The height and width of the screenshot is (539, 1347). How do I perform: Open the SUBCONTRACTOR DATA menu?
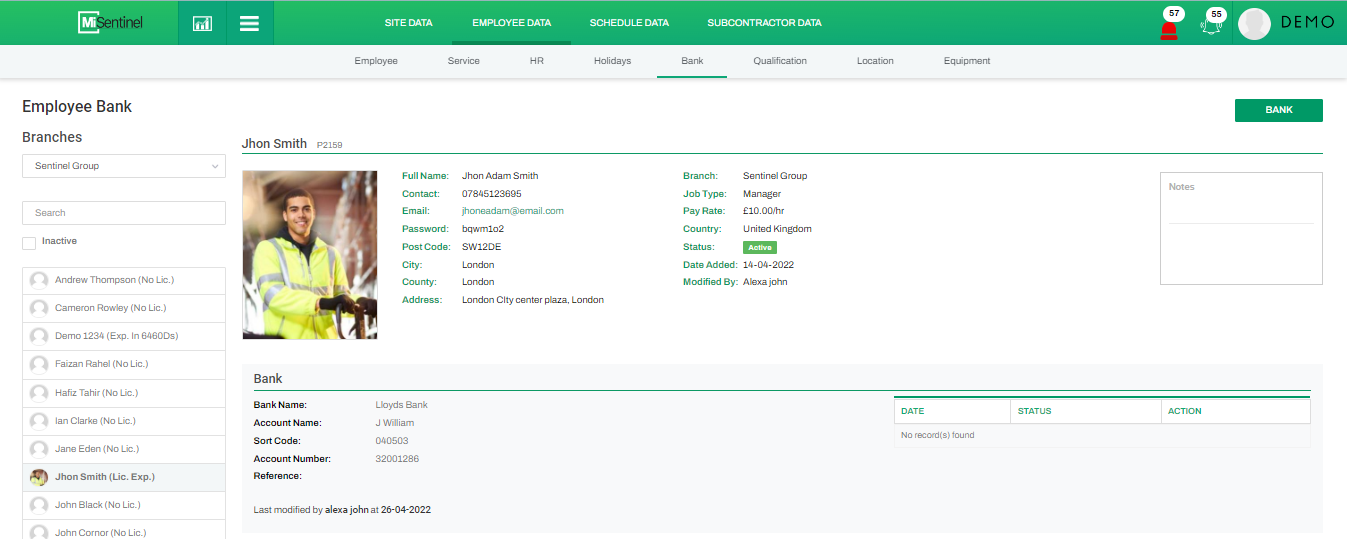tap(764, 22)
